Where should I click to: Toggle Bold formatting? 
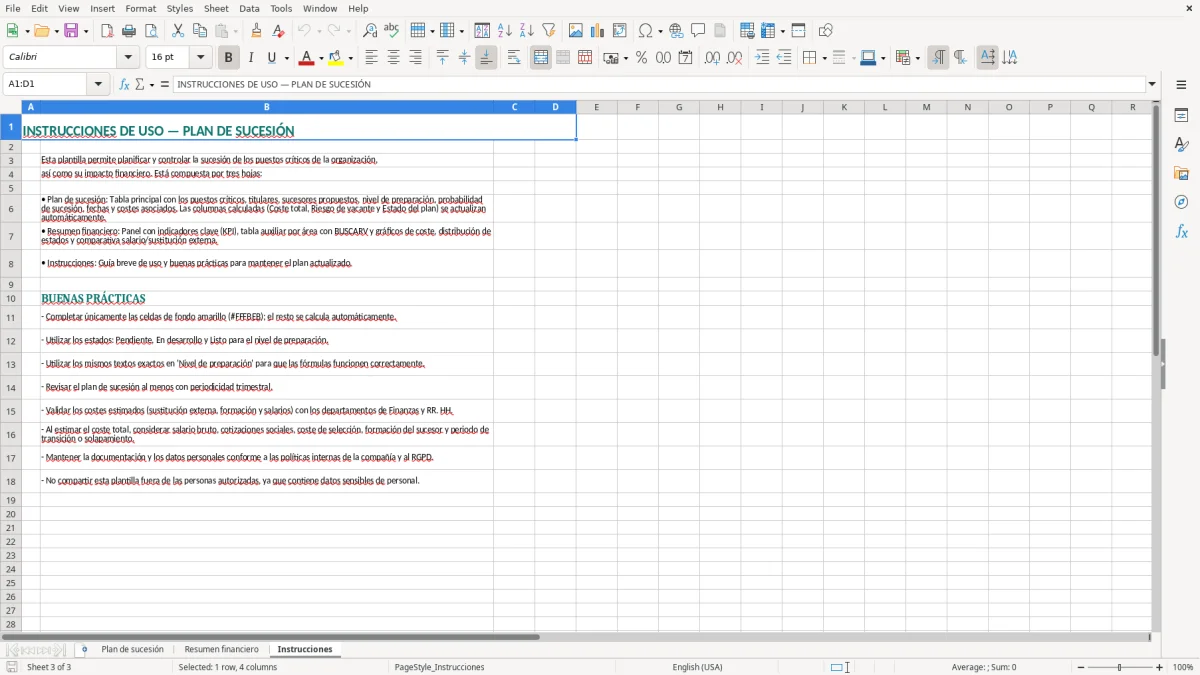(229, 58)
